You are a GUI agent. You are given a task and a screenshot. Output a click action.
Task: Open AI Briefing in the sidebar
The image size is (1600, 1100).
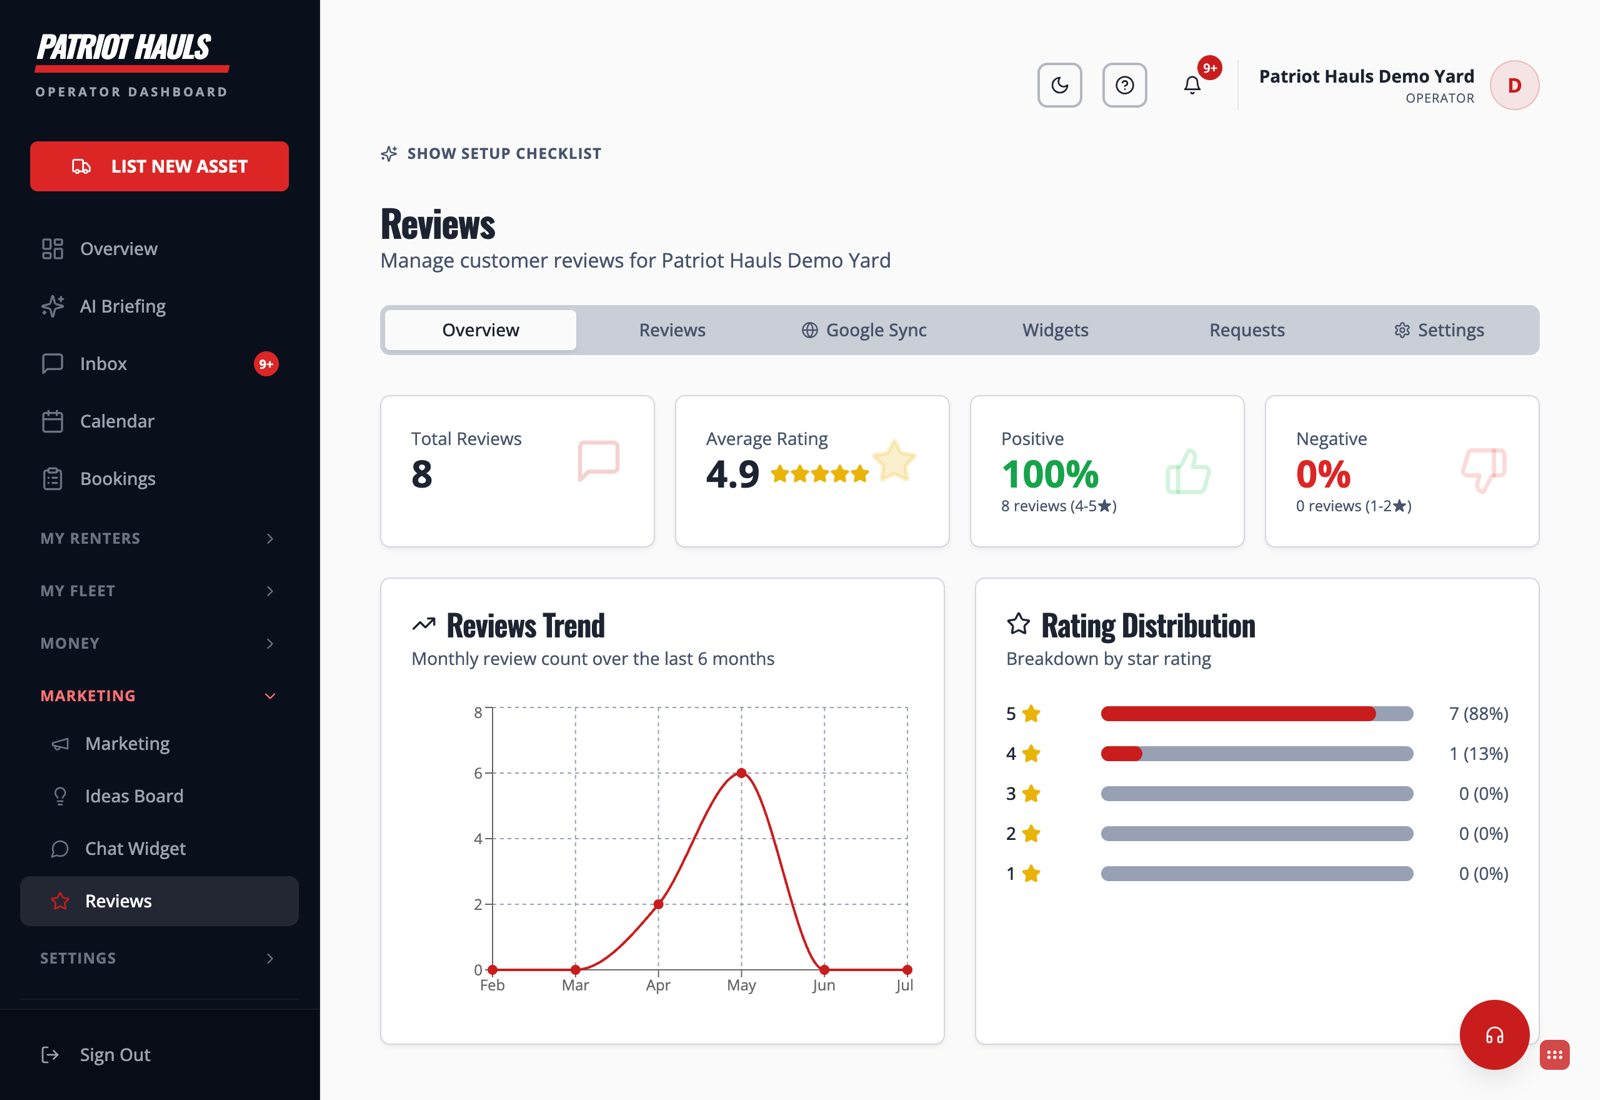click(x=160, y=306)
